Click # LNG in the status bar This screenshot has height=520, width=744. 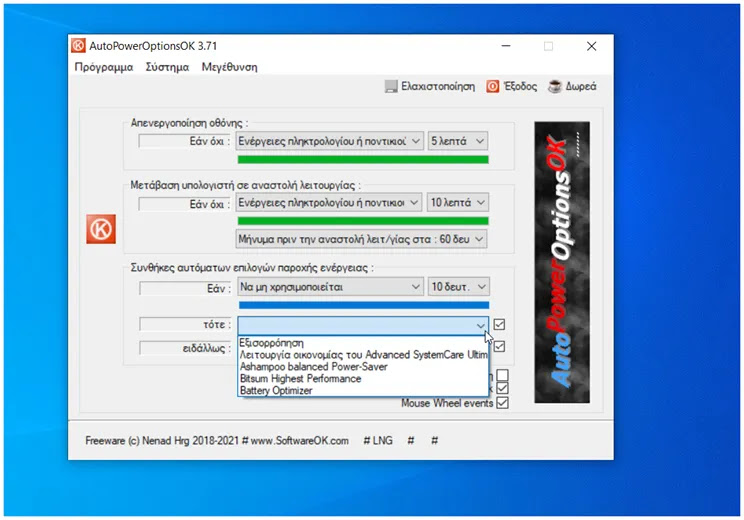coord(378,441)
